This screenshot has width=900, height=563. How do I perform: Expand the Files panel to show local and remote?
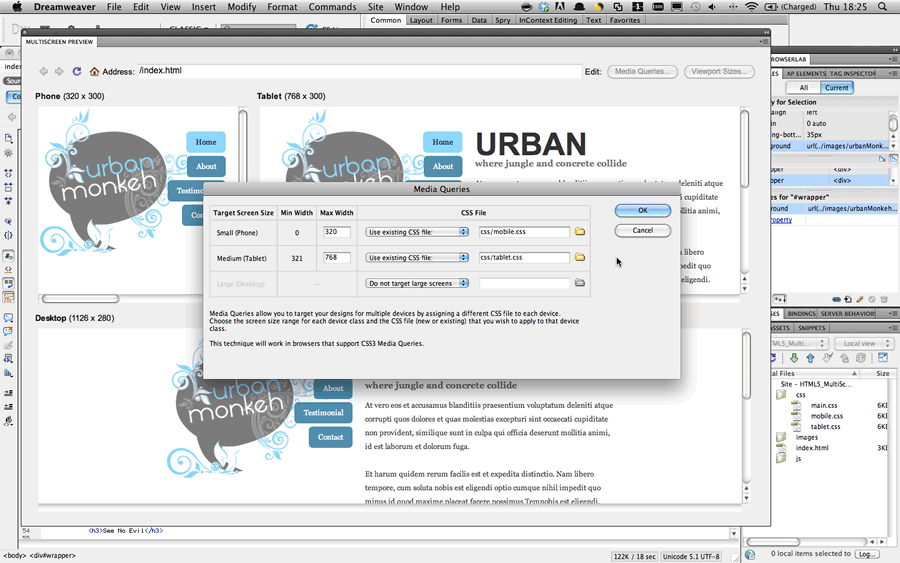click(883, 358)
